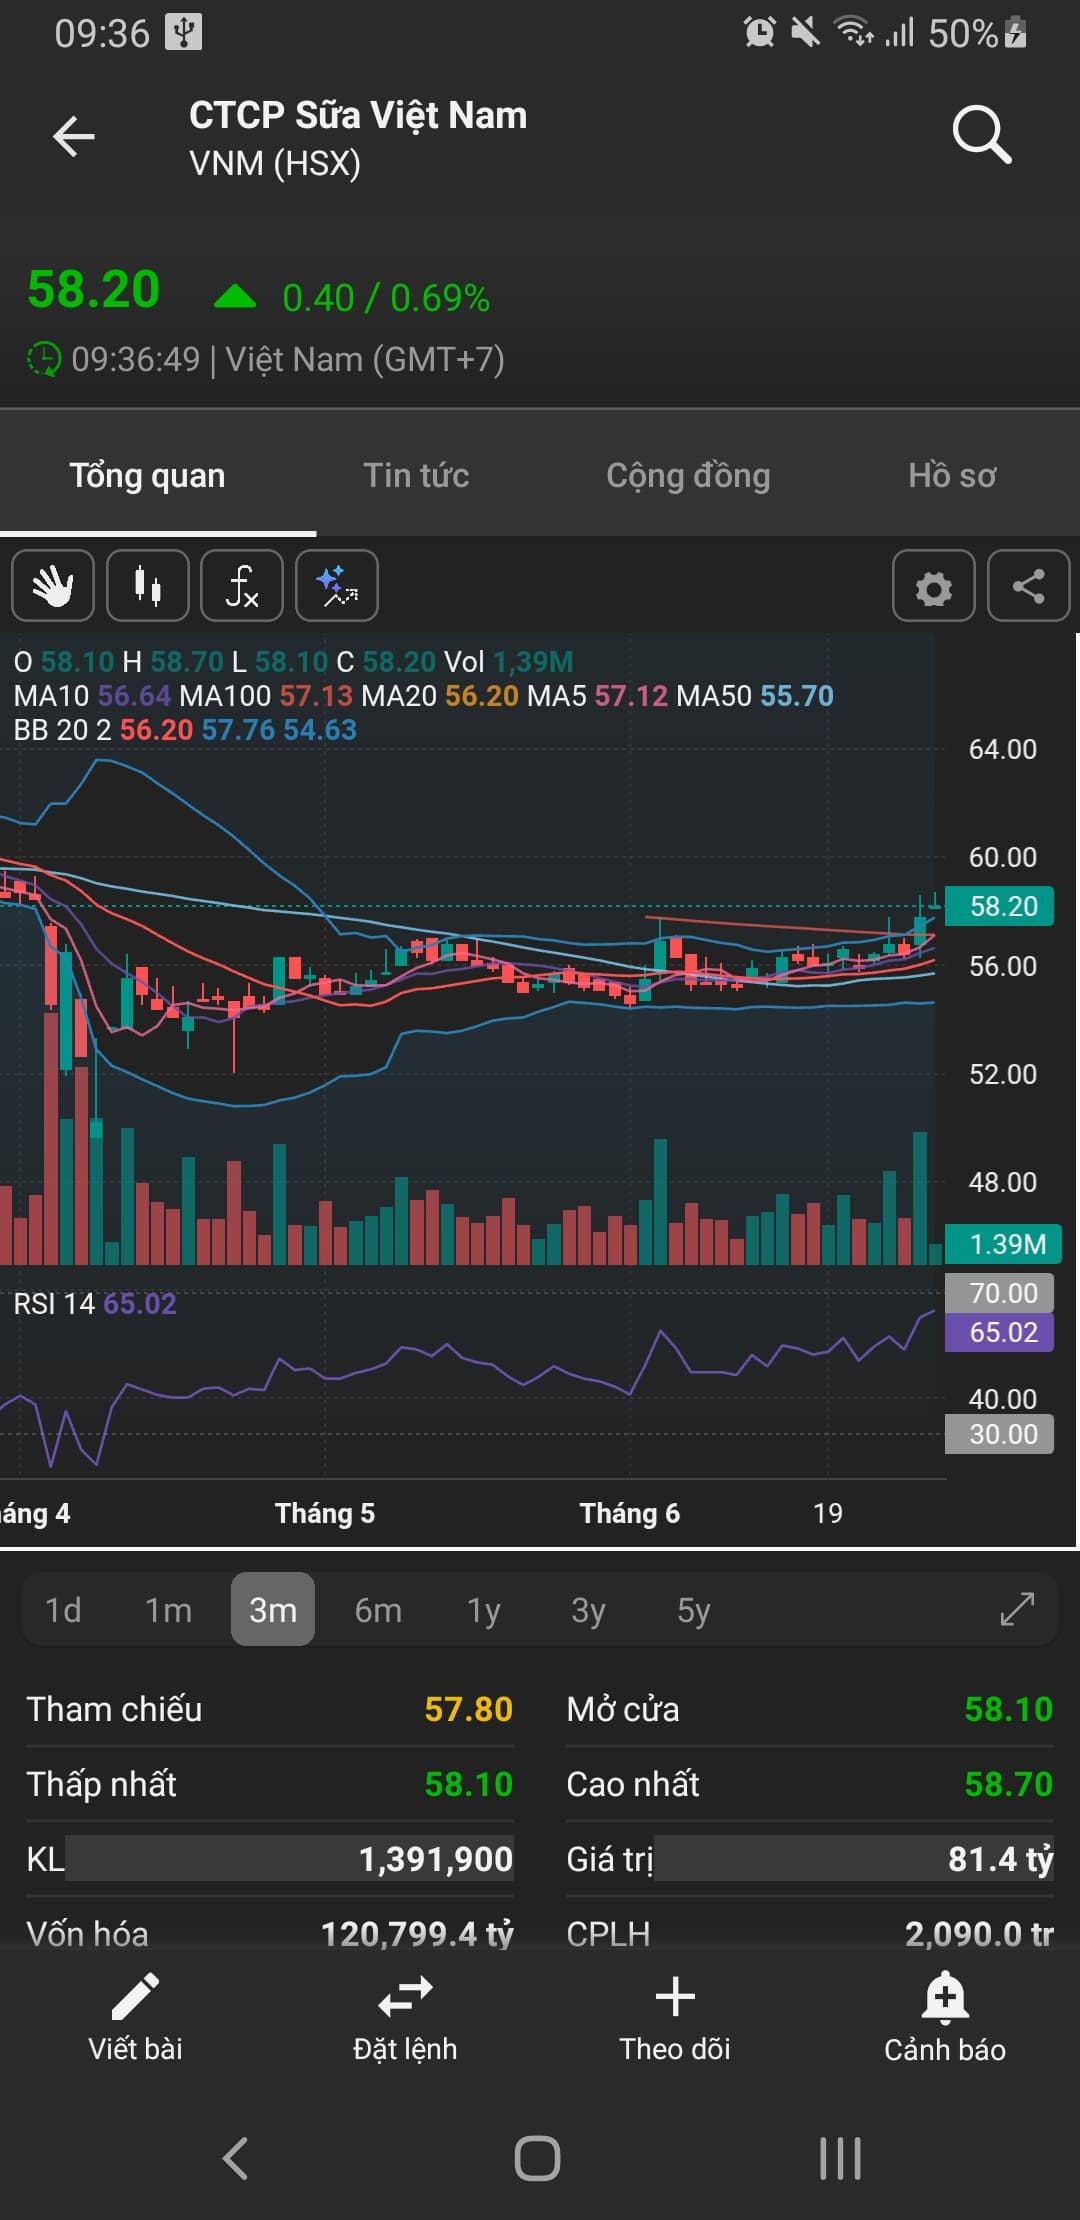Select the 1d timeframe
The width and height of the screenshot is (1080, 2220).
63,1610
